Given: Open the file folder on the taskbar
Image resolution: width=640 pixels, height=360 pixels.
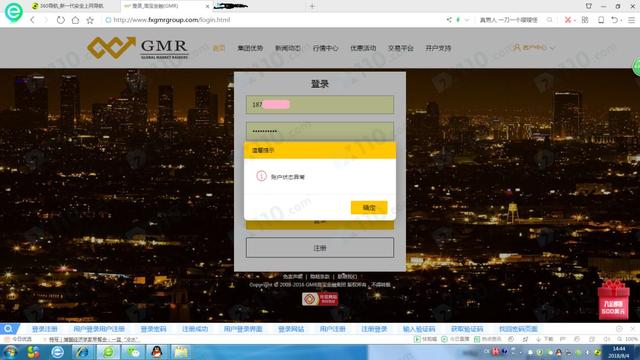Looking at the screenshot, I should pyautogui.click(x=181, y=352).
